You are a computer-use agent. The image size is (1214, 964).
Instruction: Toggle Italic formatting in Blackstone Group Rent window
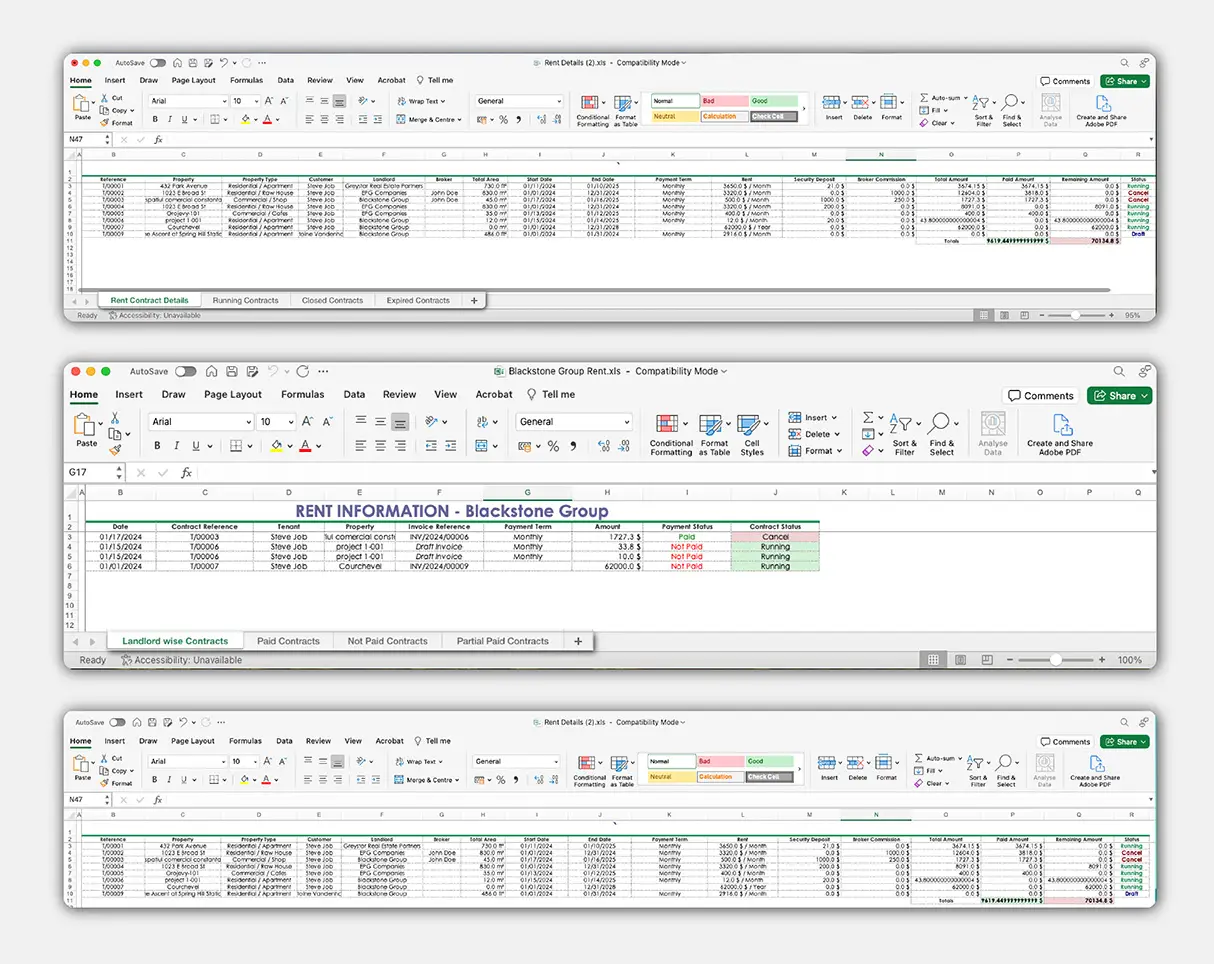coord(177,447)
